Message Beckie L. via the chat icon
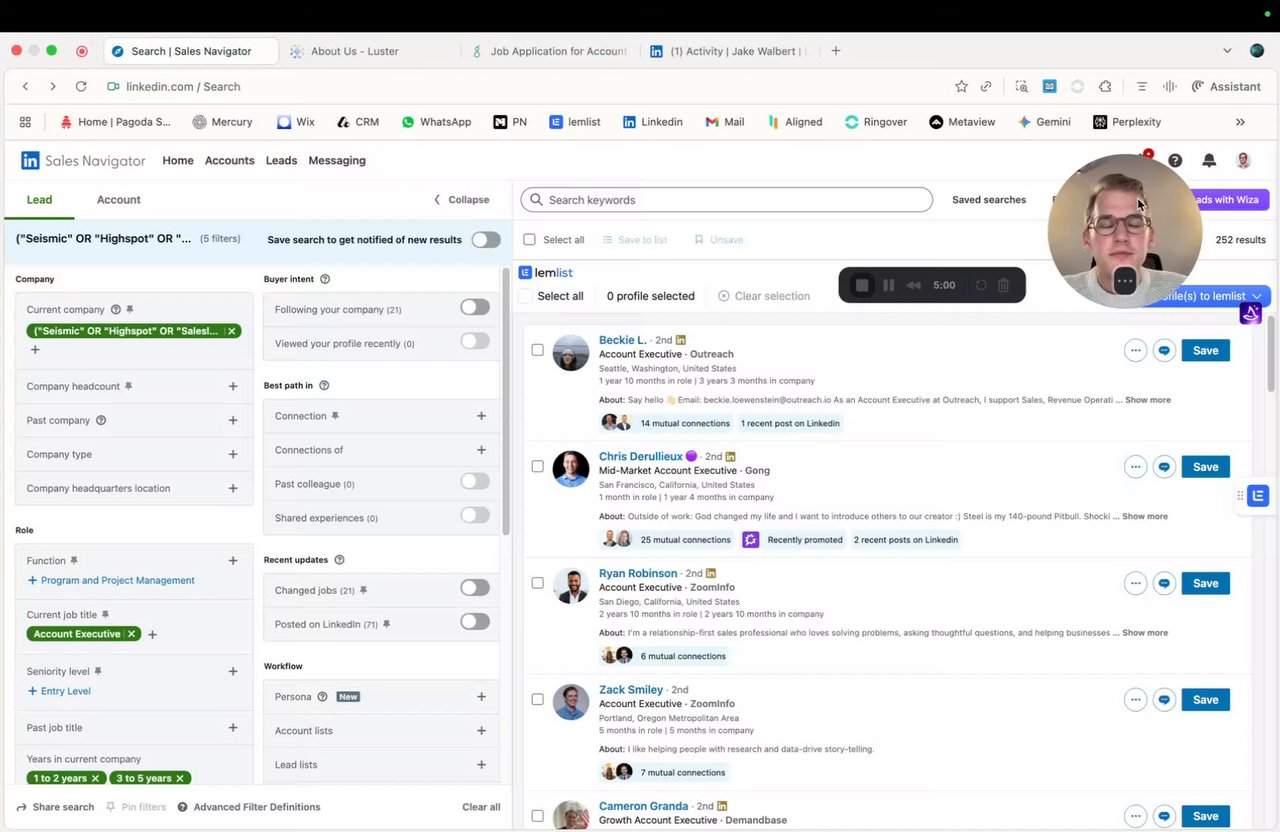Viewport: 1280px width, 832px height. pyautogui.click(x=1164, y=350)
